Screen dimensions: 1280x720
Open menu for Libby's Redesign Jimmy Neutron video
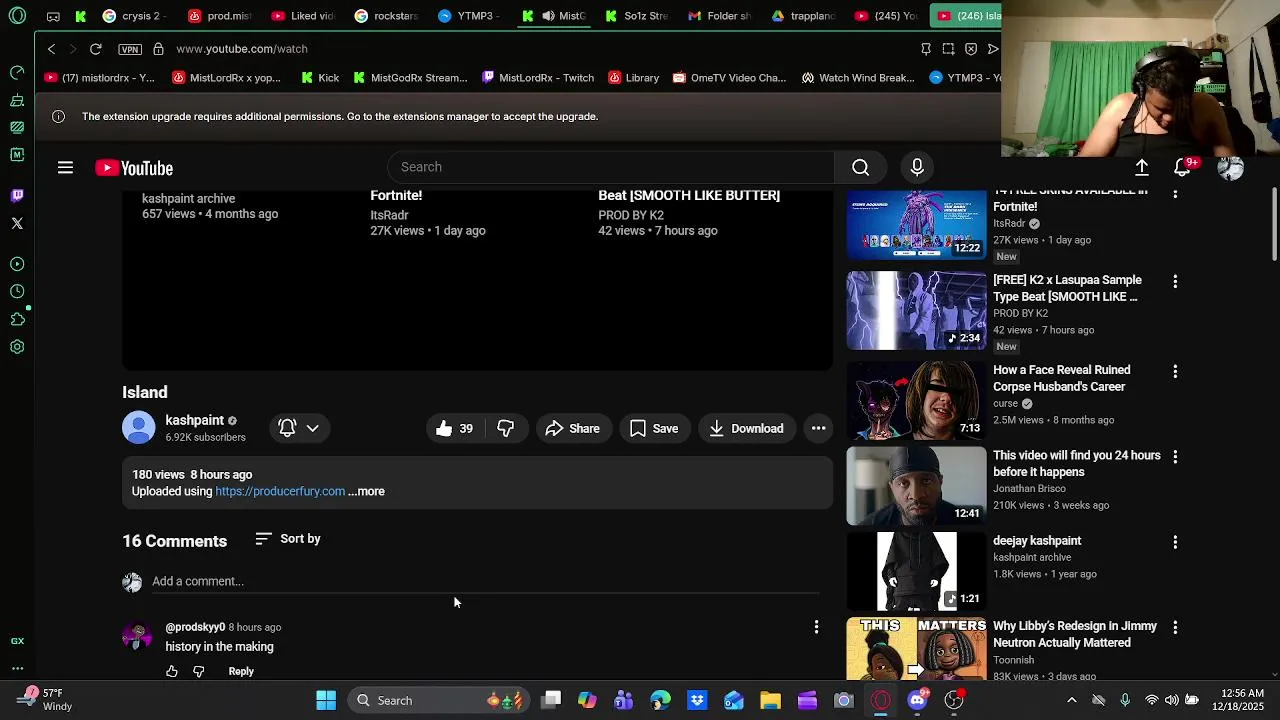coord(1175,627)
